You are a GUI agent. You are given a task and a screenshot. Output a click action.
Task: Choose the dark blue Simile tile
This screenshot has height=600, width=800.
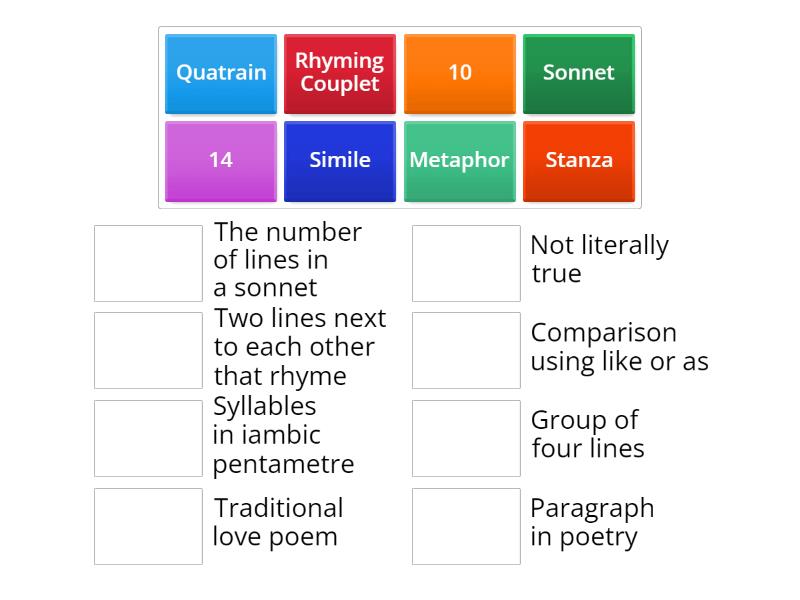340,161
